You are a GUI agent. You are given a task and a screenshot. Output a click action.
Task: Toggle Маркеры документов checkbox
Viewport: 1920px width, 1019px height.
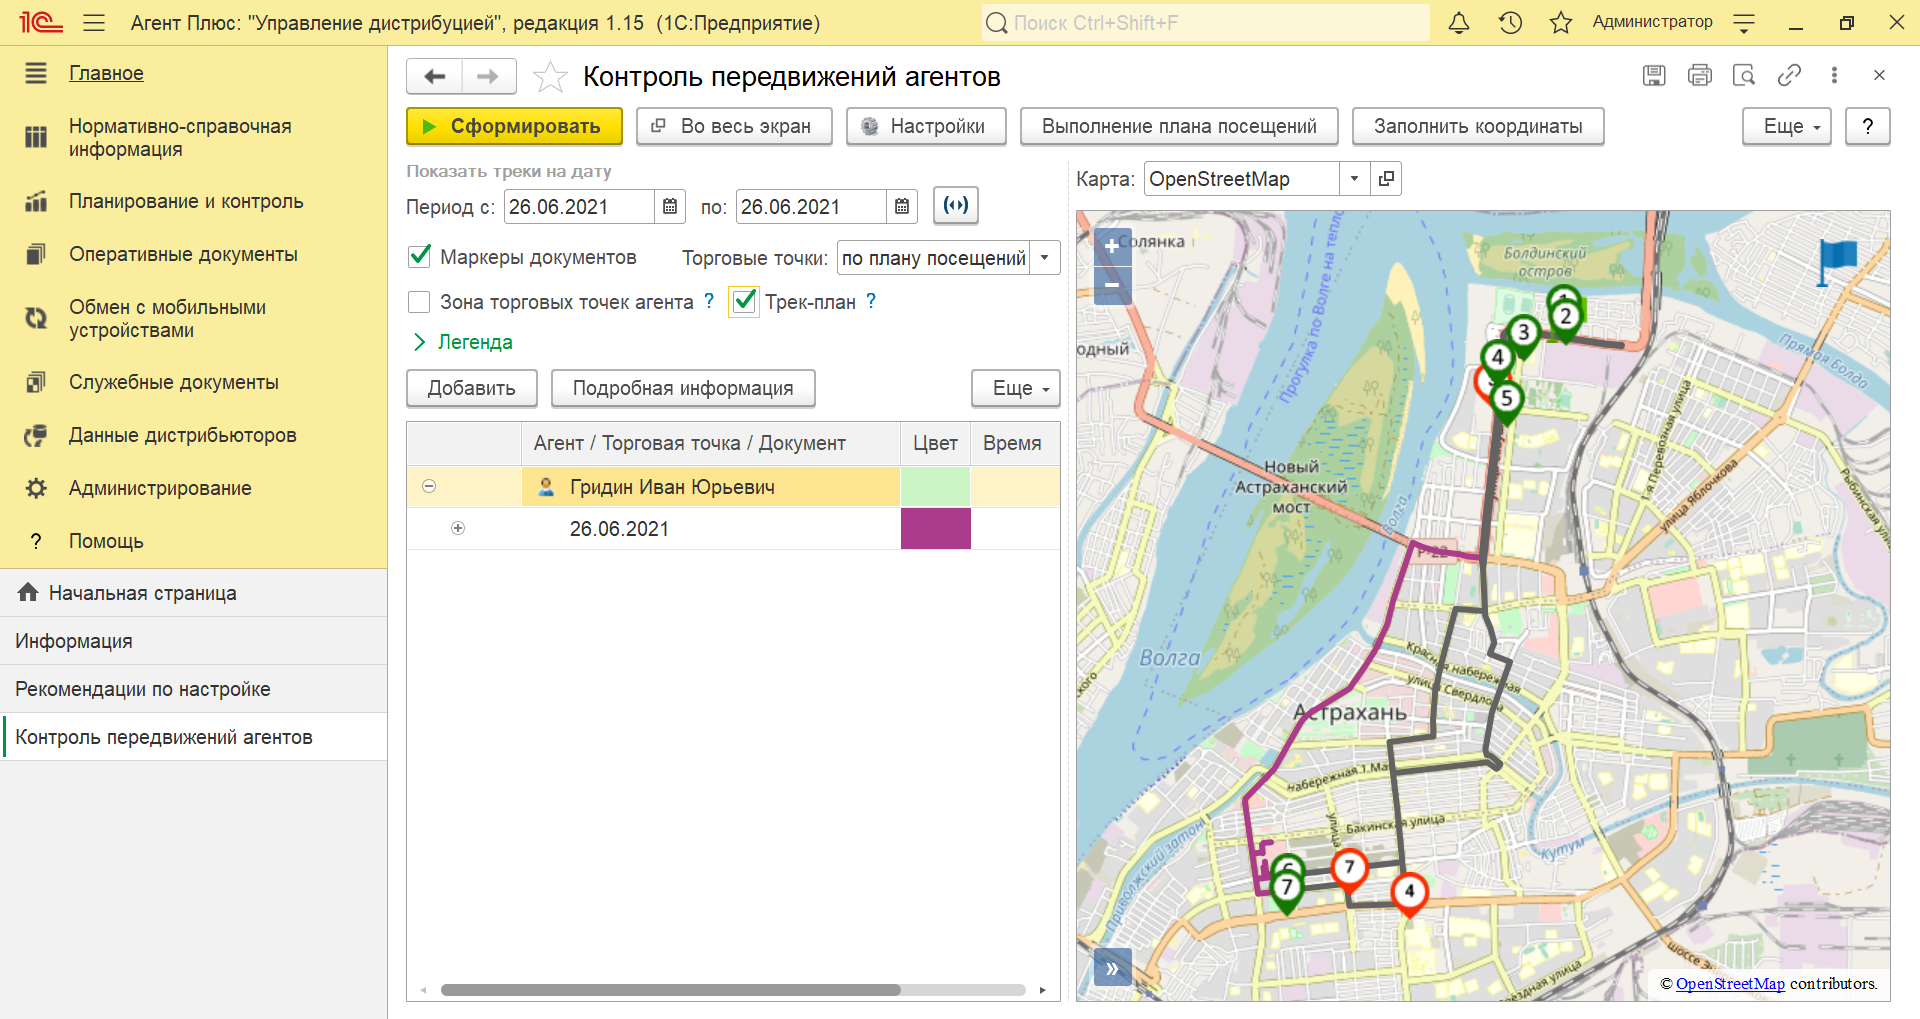pyautogui.click(x=420, y=256)
